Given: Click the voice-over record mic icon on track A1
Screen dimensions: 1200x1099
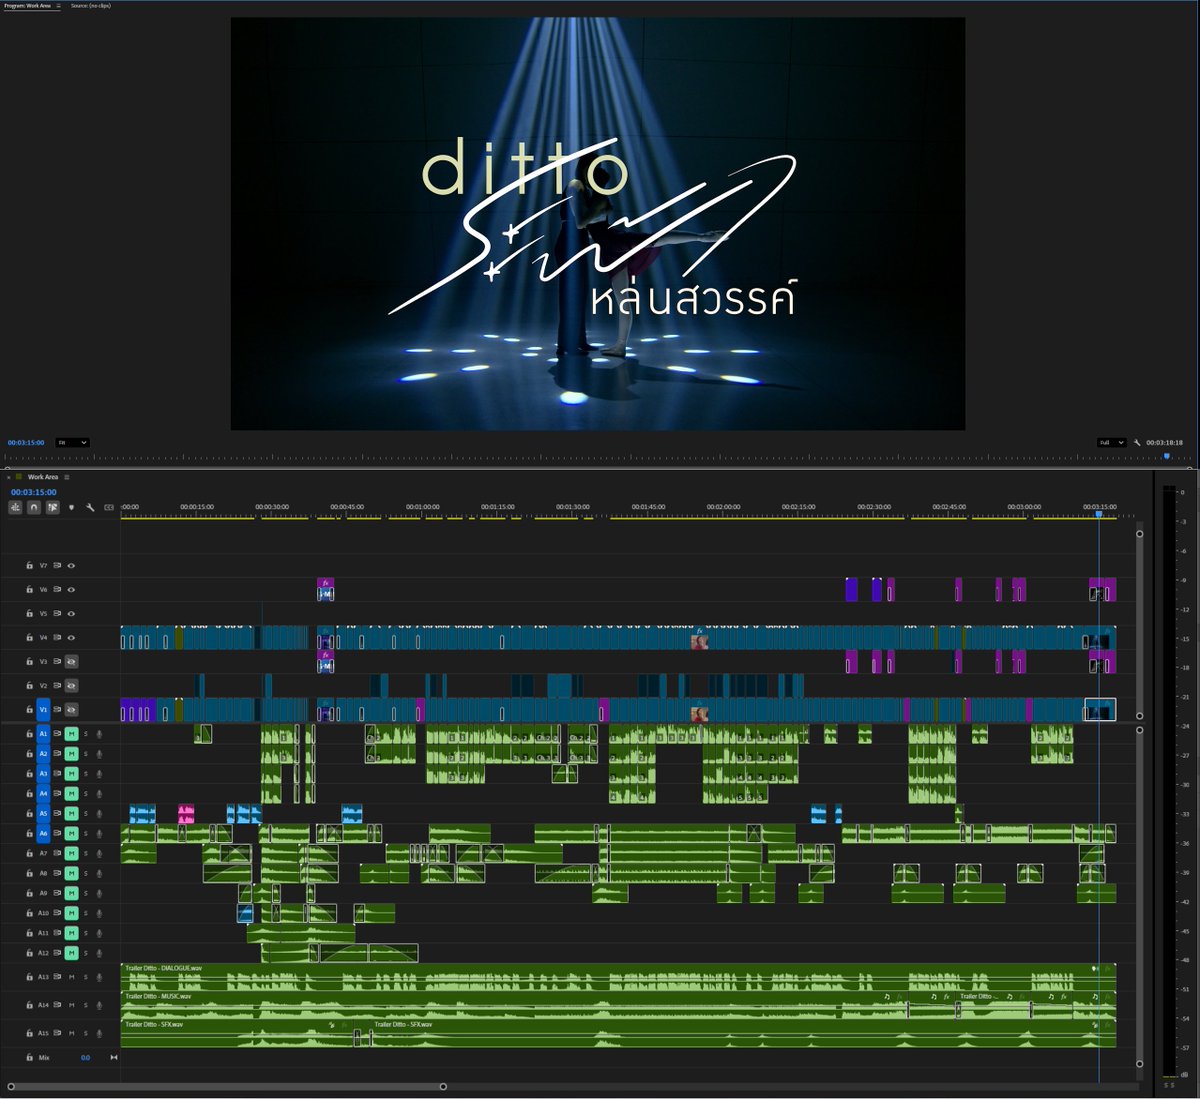Looking at the screenshot, I should click(x=99, y=733).
